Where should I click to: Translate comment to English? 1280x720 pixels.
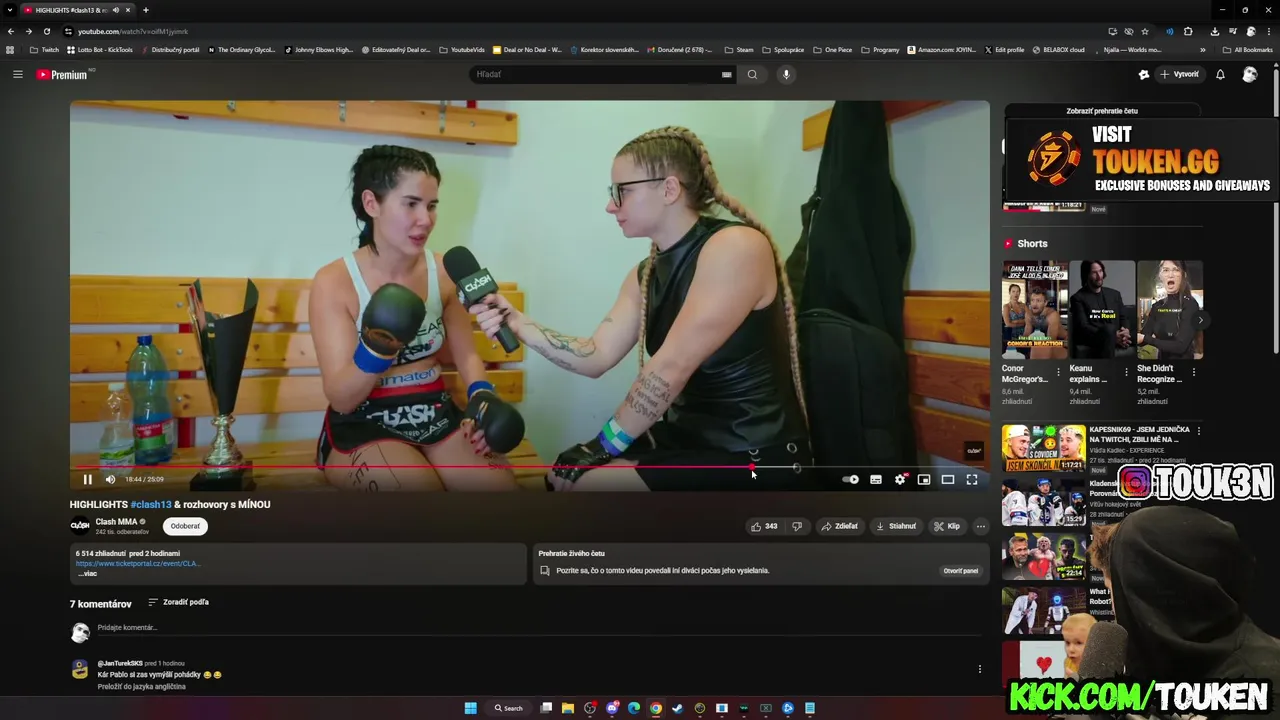(x=141, y=687)
